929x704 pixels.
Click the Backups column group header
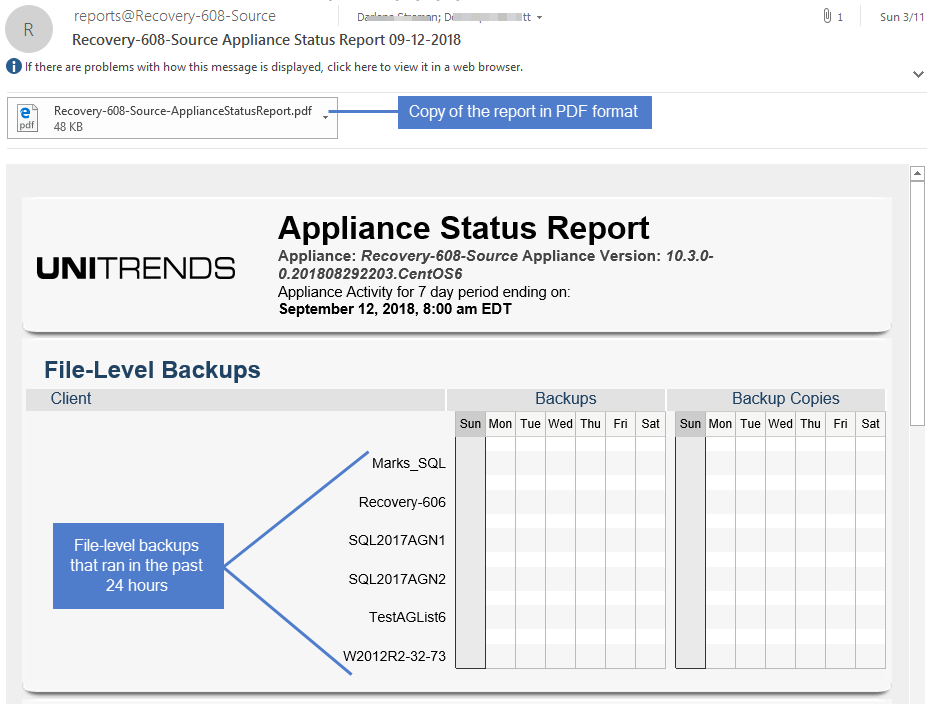click(556, 399)
